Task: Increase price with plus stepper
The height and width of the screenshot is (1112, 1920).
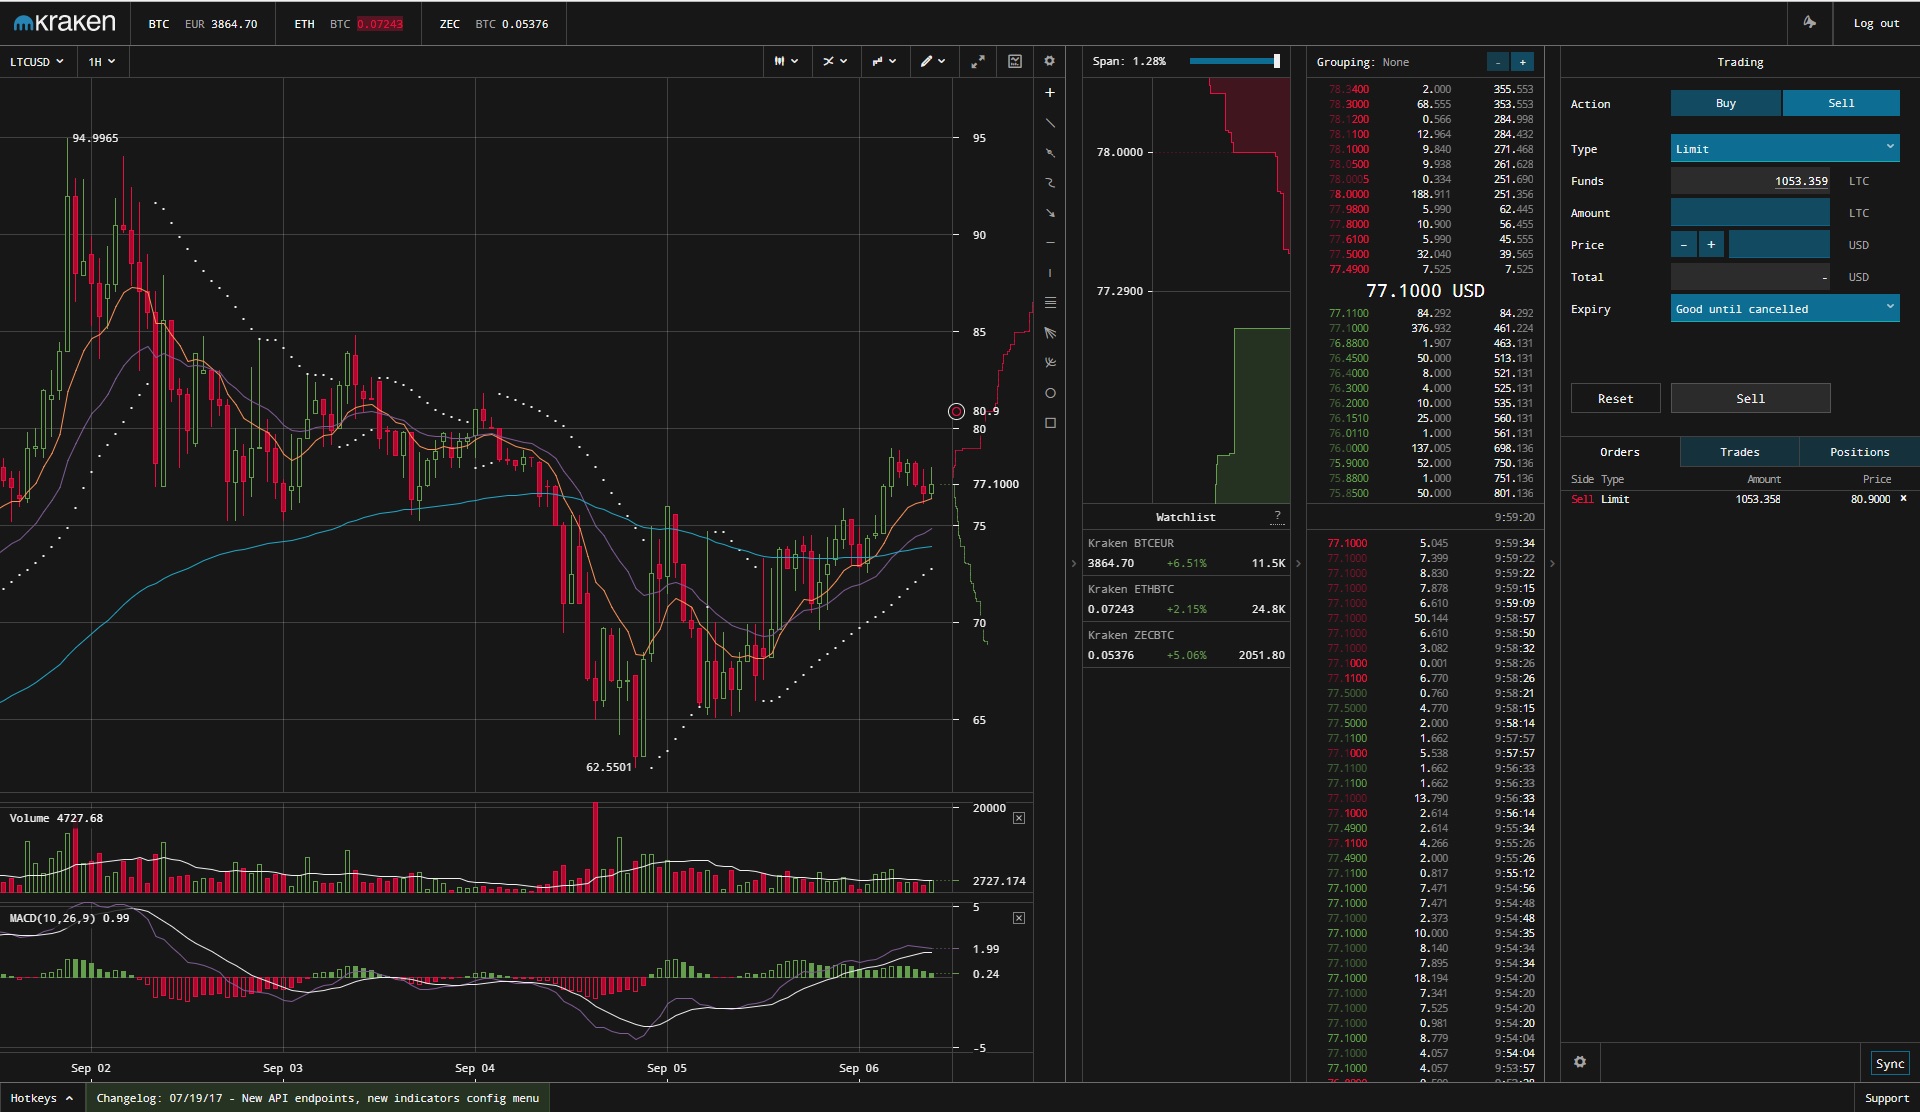Action: (1711, 245)
